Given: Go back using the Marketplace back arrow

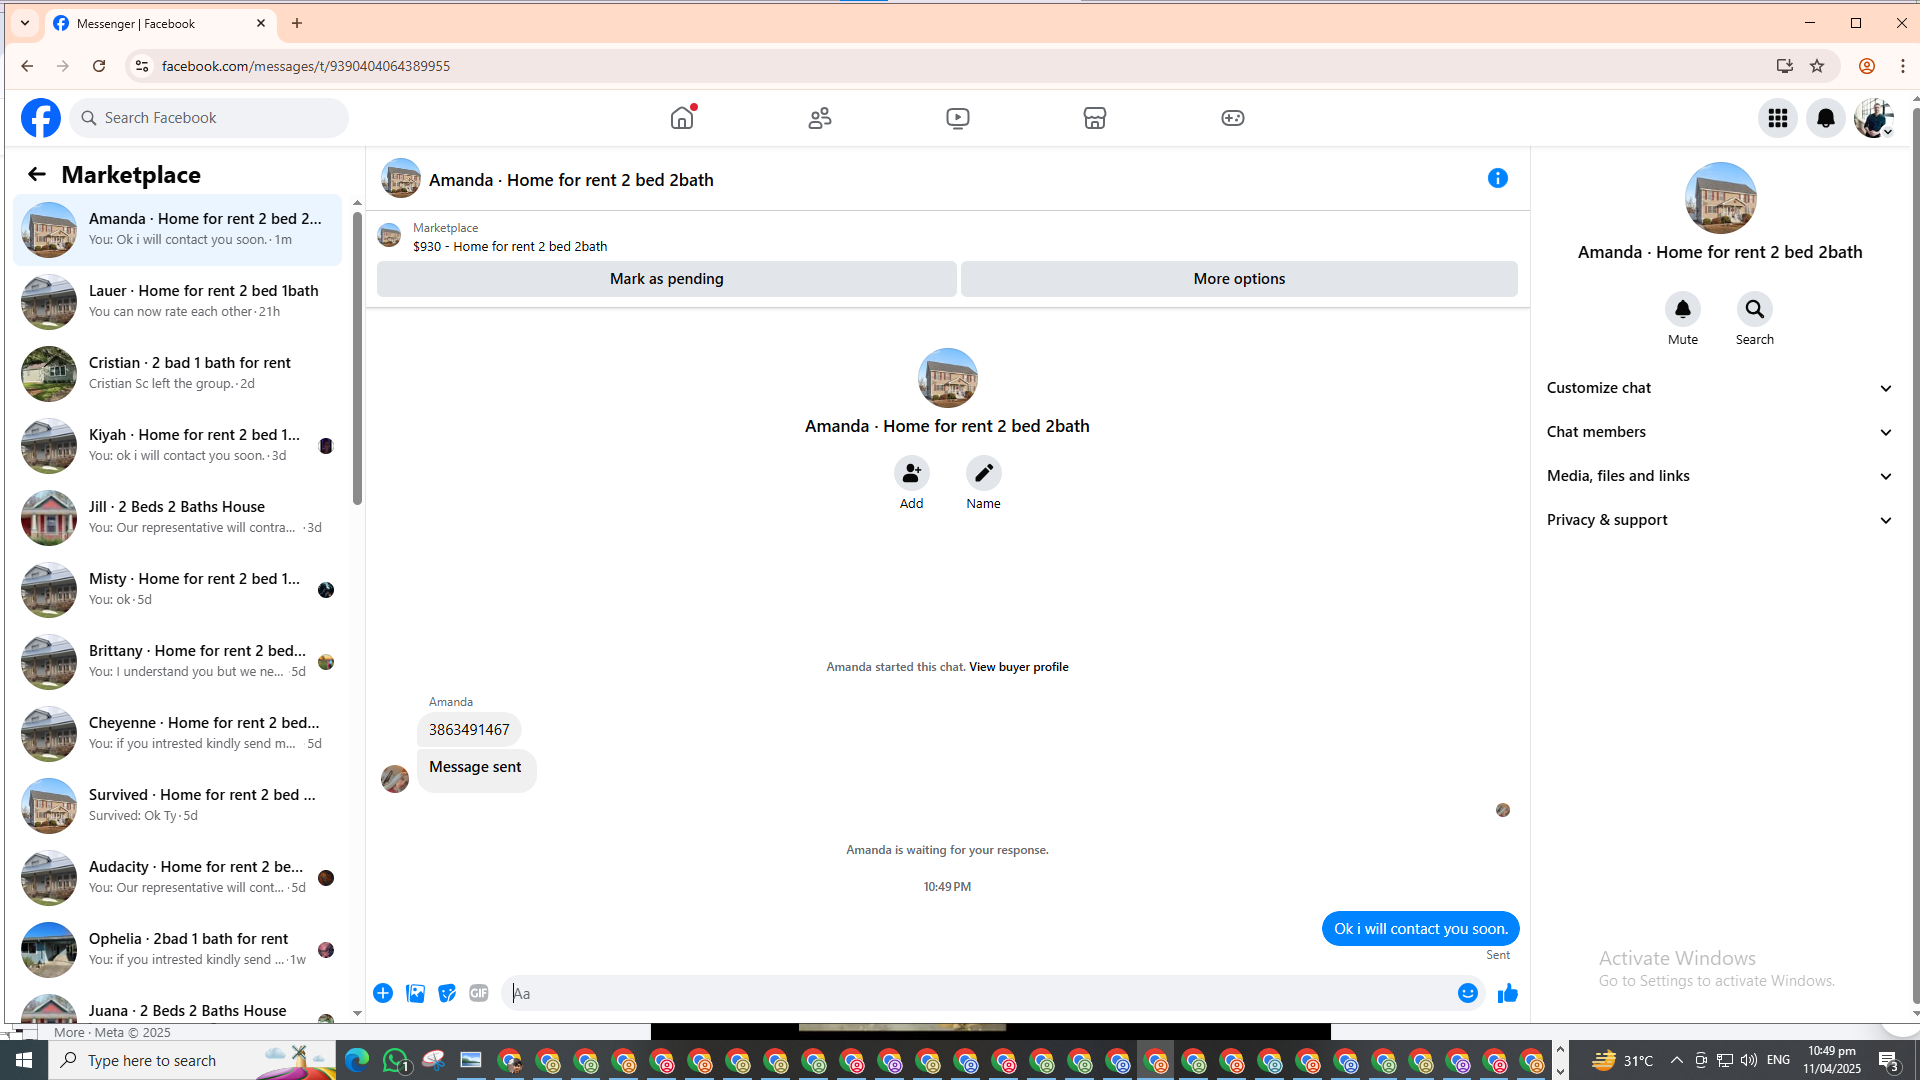Looking at the screenshot, I should [x=37, y=175].
